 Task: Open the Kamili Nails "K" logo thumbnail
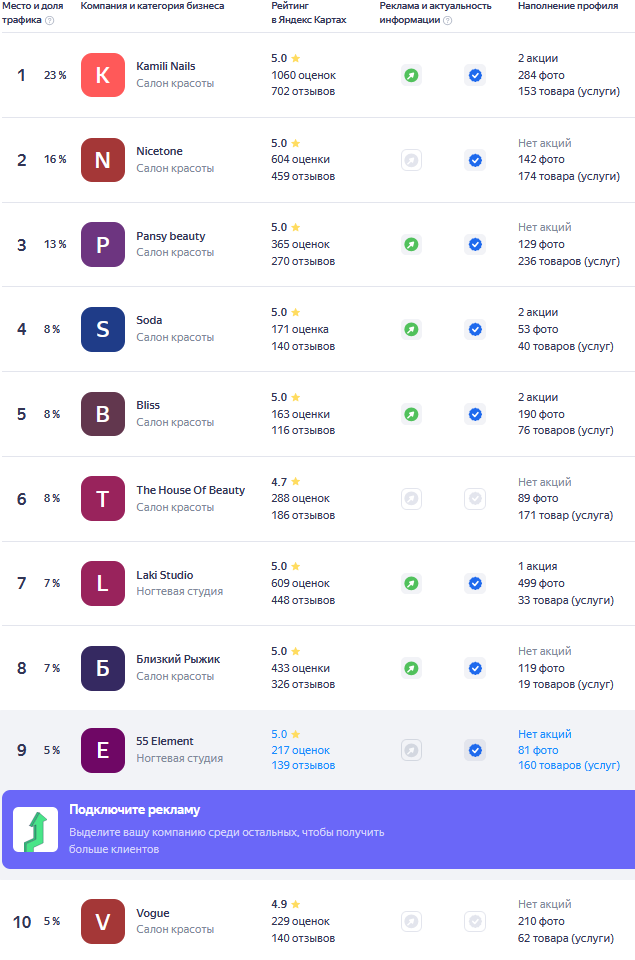pos(102,75)
